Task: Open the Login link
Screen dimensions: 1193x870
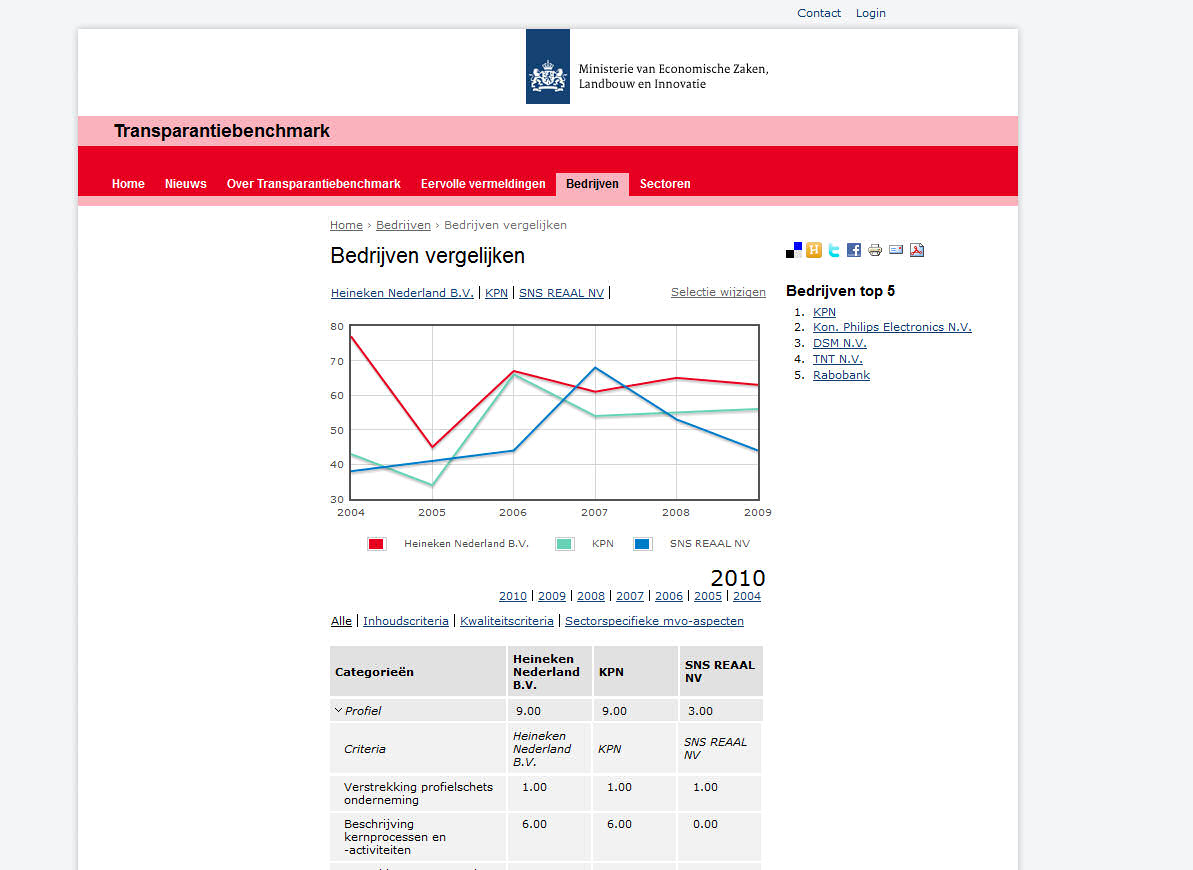Action: tap(870, 13)
